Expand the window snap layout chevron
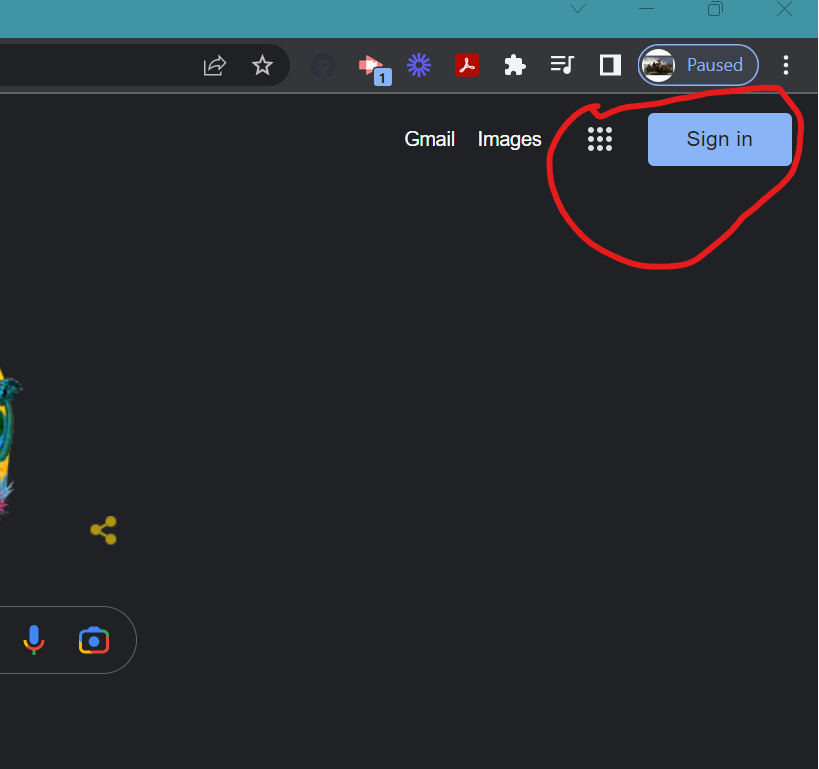 tap(577, 9)
